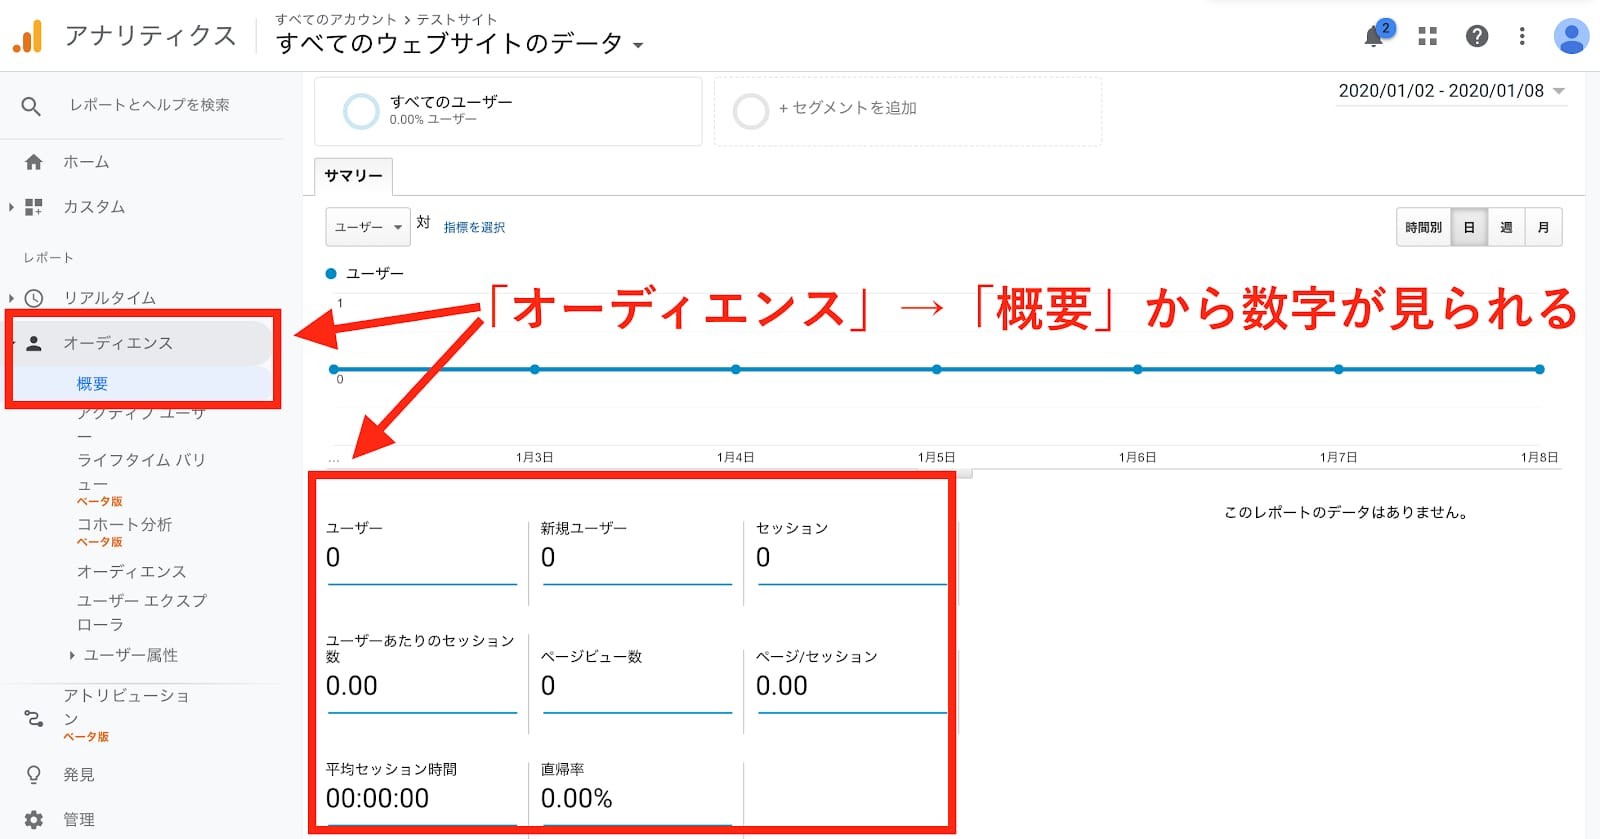Expand the ユーザー属性 submenu

pos(130,655)
